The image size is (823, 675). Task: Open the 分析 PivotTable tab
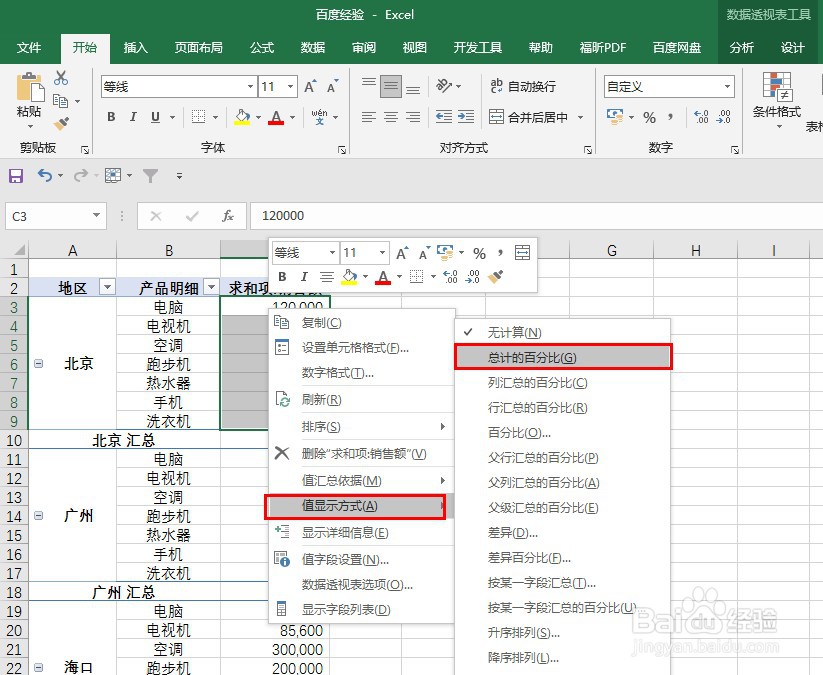pyautogui.click(x=742, y=48)
